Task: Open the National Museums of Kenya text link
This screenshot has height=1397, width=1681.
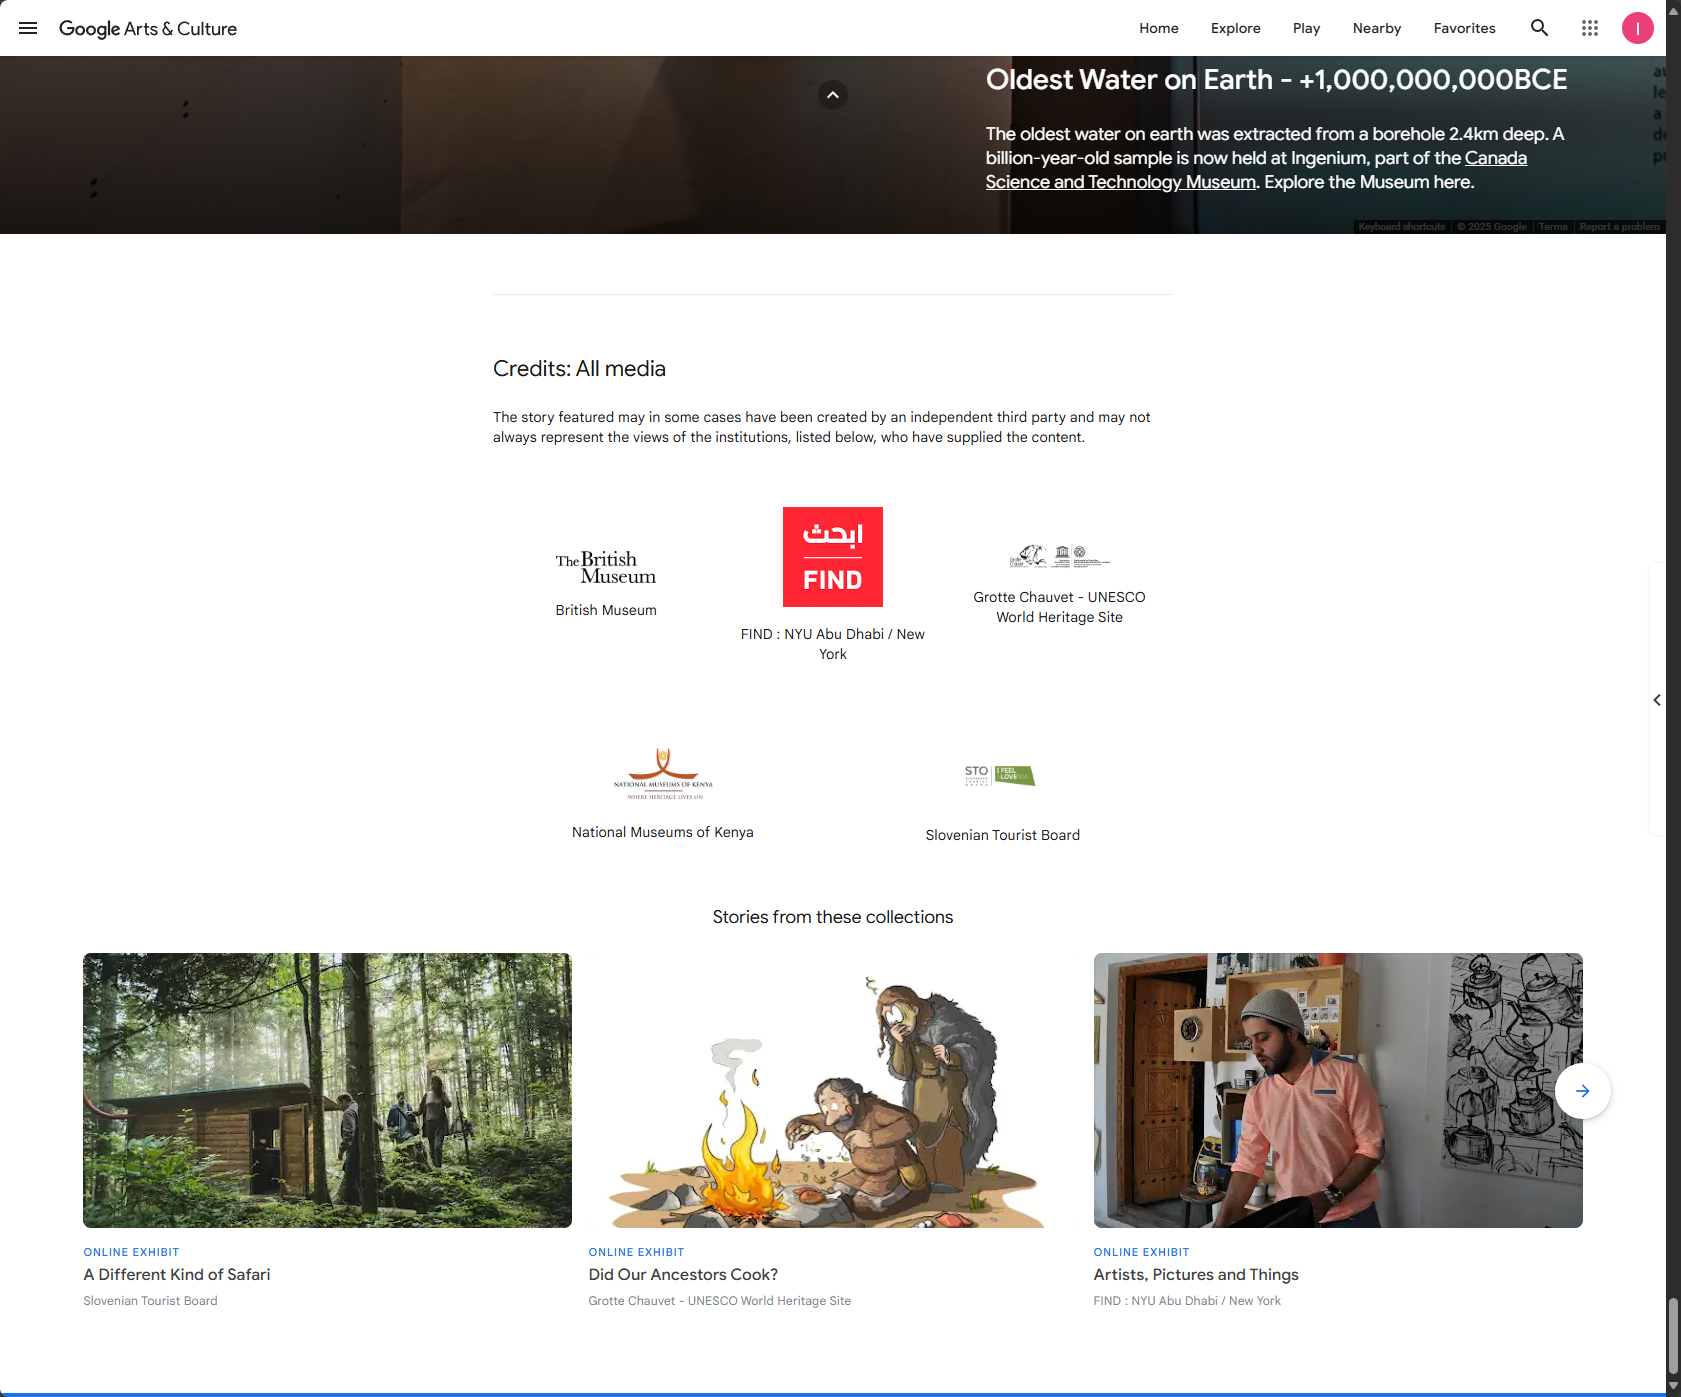Action: click(663, 832)
